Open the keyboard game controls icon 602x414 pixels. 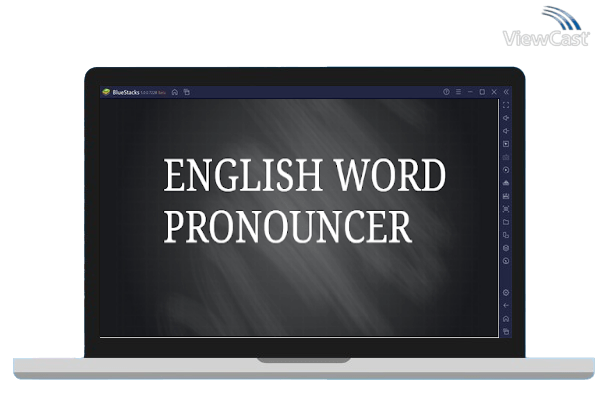coord(506,157)
